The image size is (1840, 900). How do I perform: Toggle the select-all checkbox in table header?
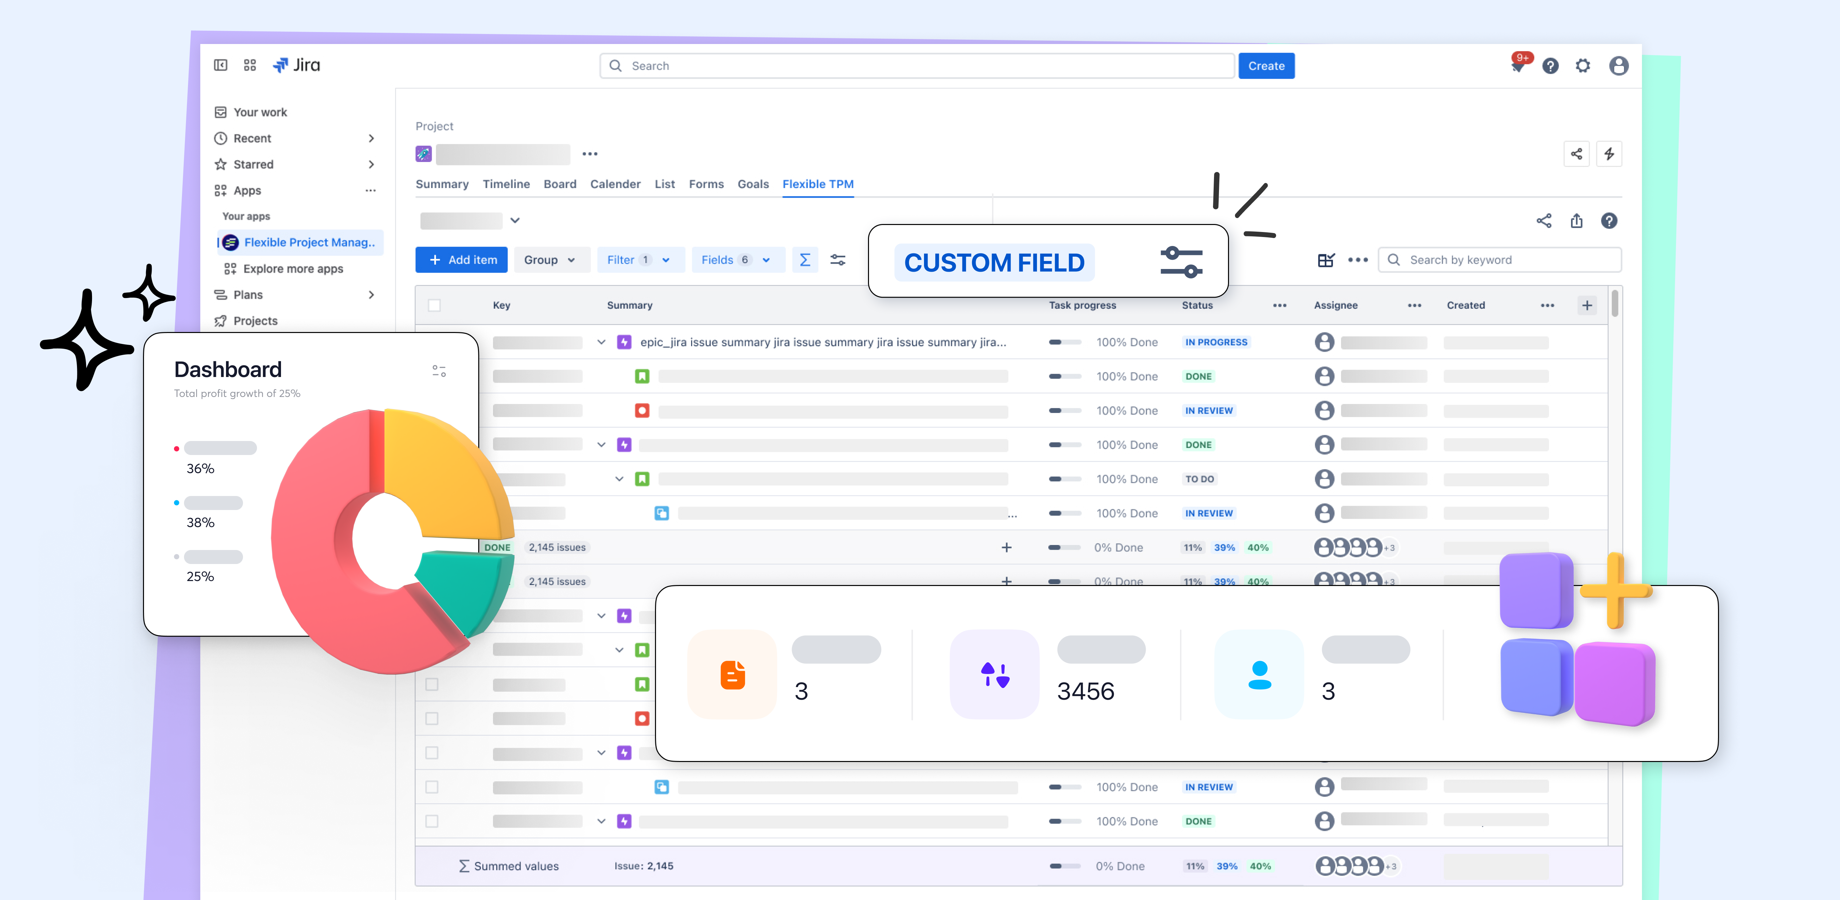tap(434, 305)
